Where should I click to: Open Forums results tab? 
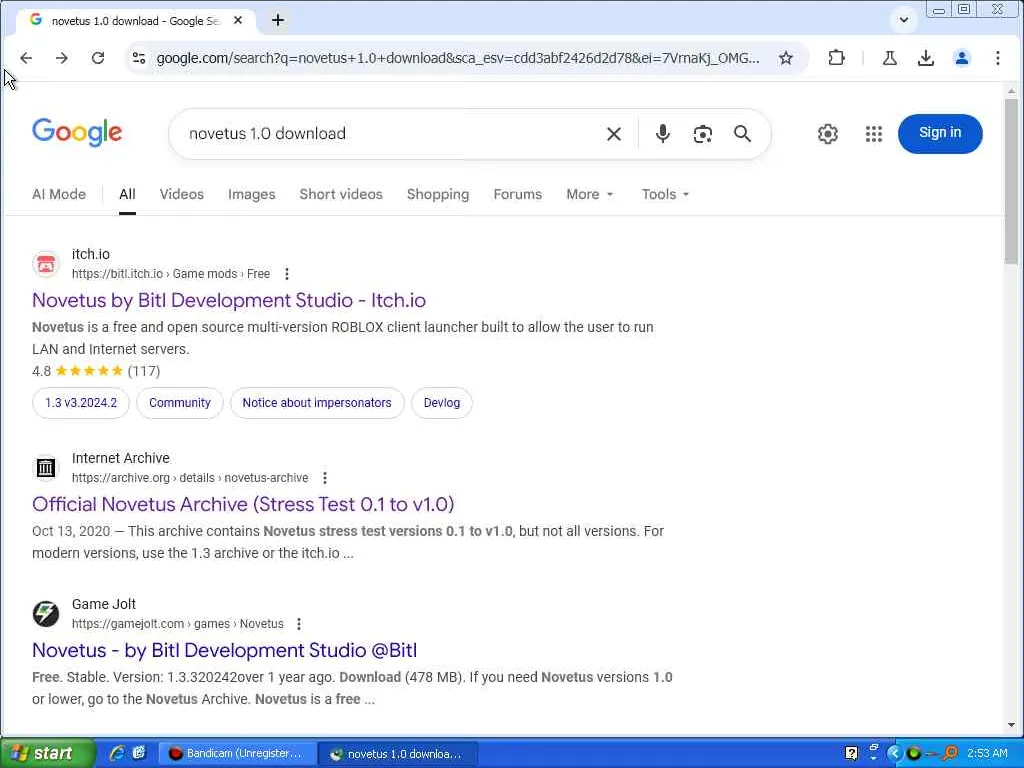517,194
